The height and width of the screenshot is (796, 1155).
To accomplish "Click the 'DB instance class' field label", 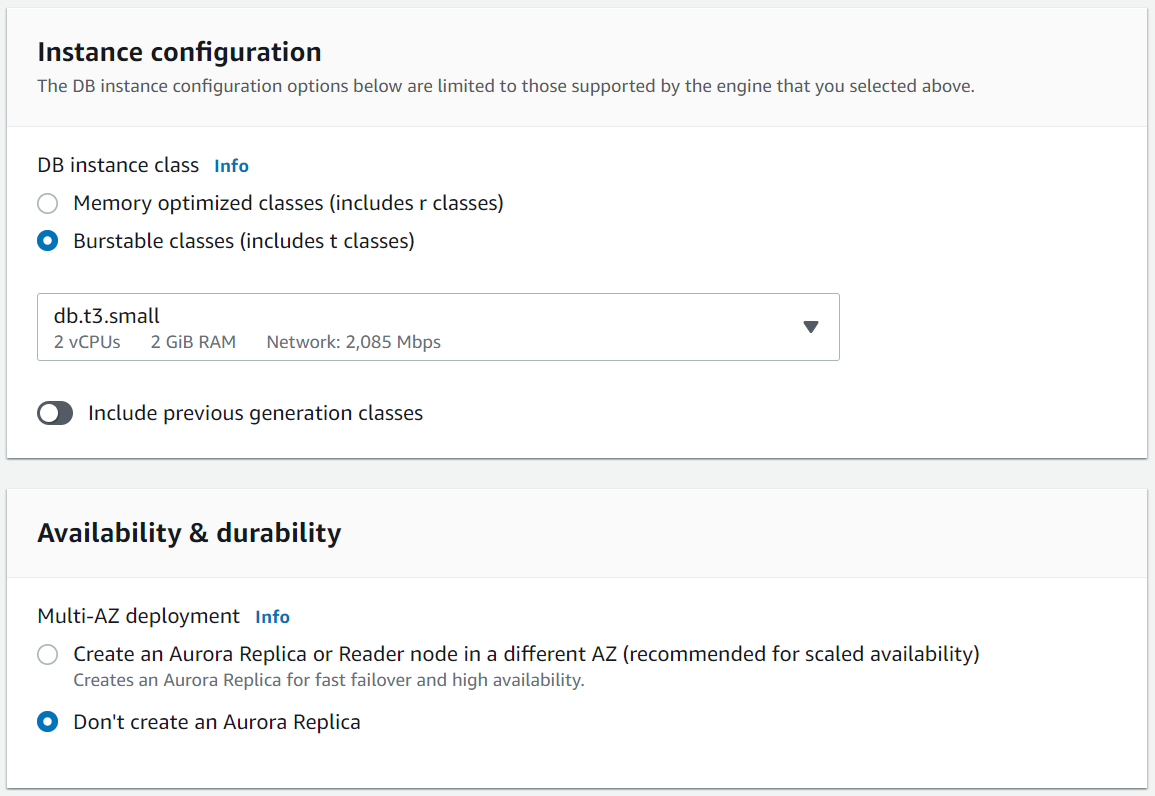I will point(118,166).
